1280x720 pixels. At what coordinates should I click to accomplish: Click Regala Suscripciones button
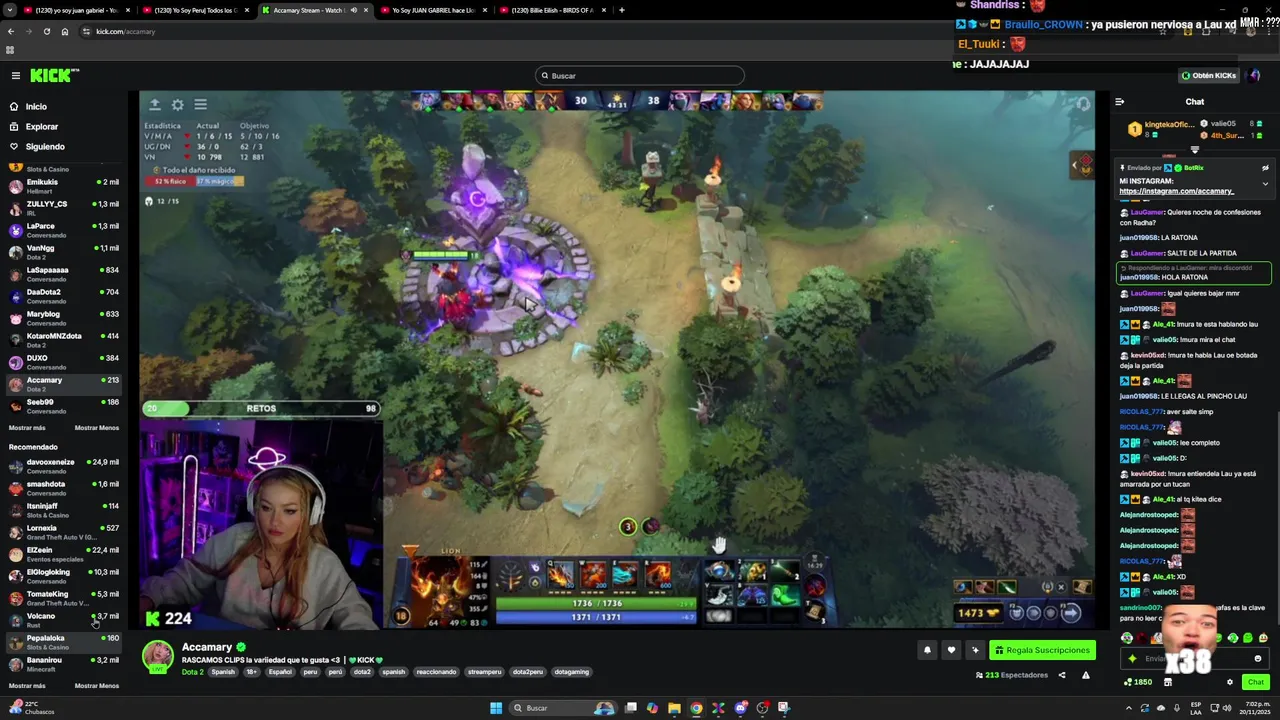pos(1042,650)
